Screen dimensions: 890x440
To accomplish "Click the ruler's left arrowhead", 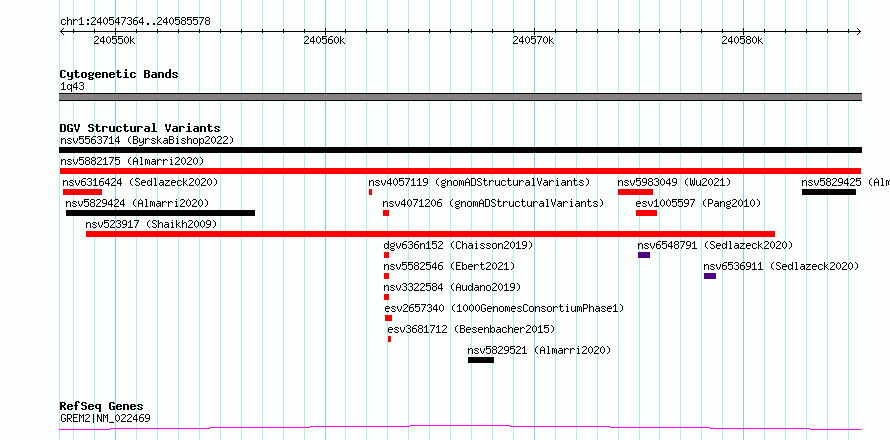I will 62,31.
